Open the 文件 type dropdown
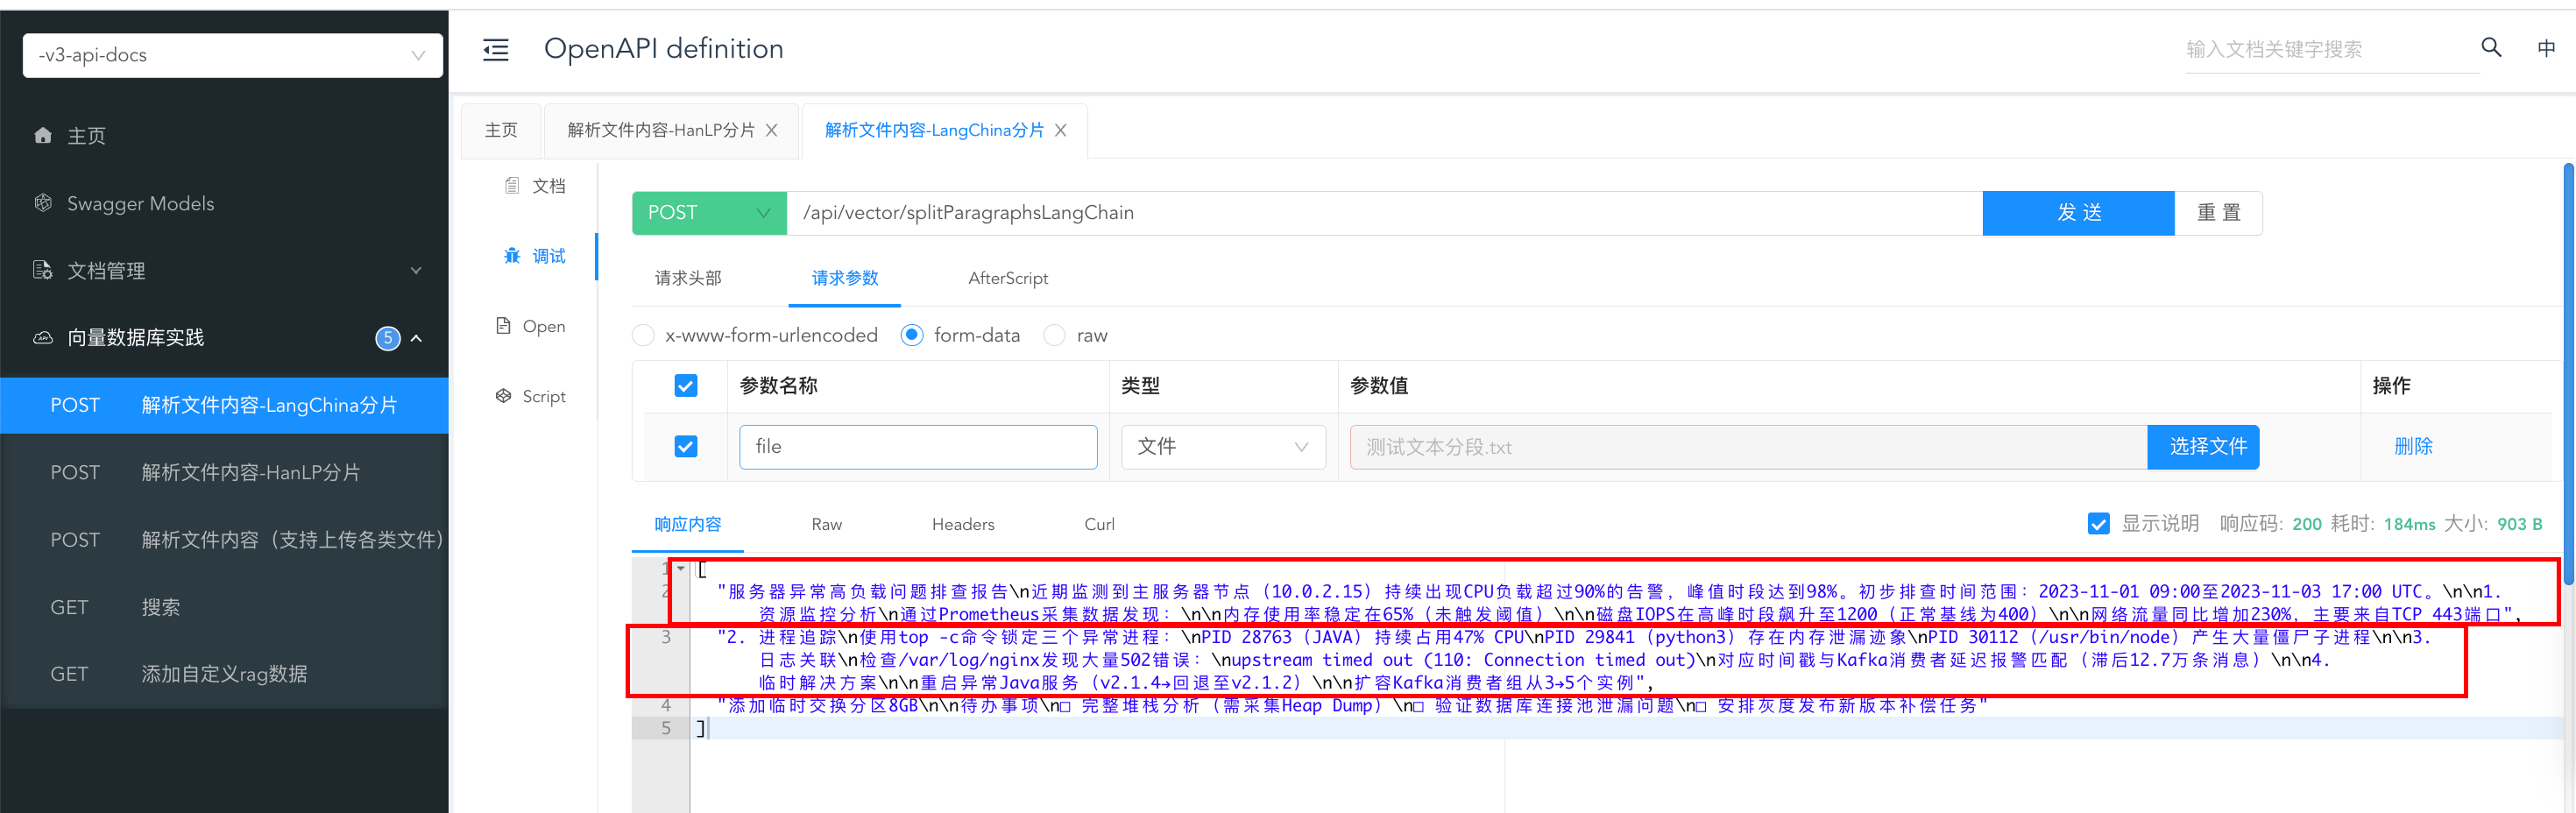The height and width of the screenshot is (813, 2576). coord(1223,447)
